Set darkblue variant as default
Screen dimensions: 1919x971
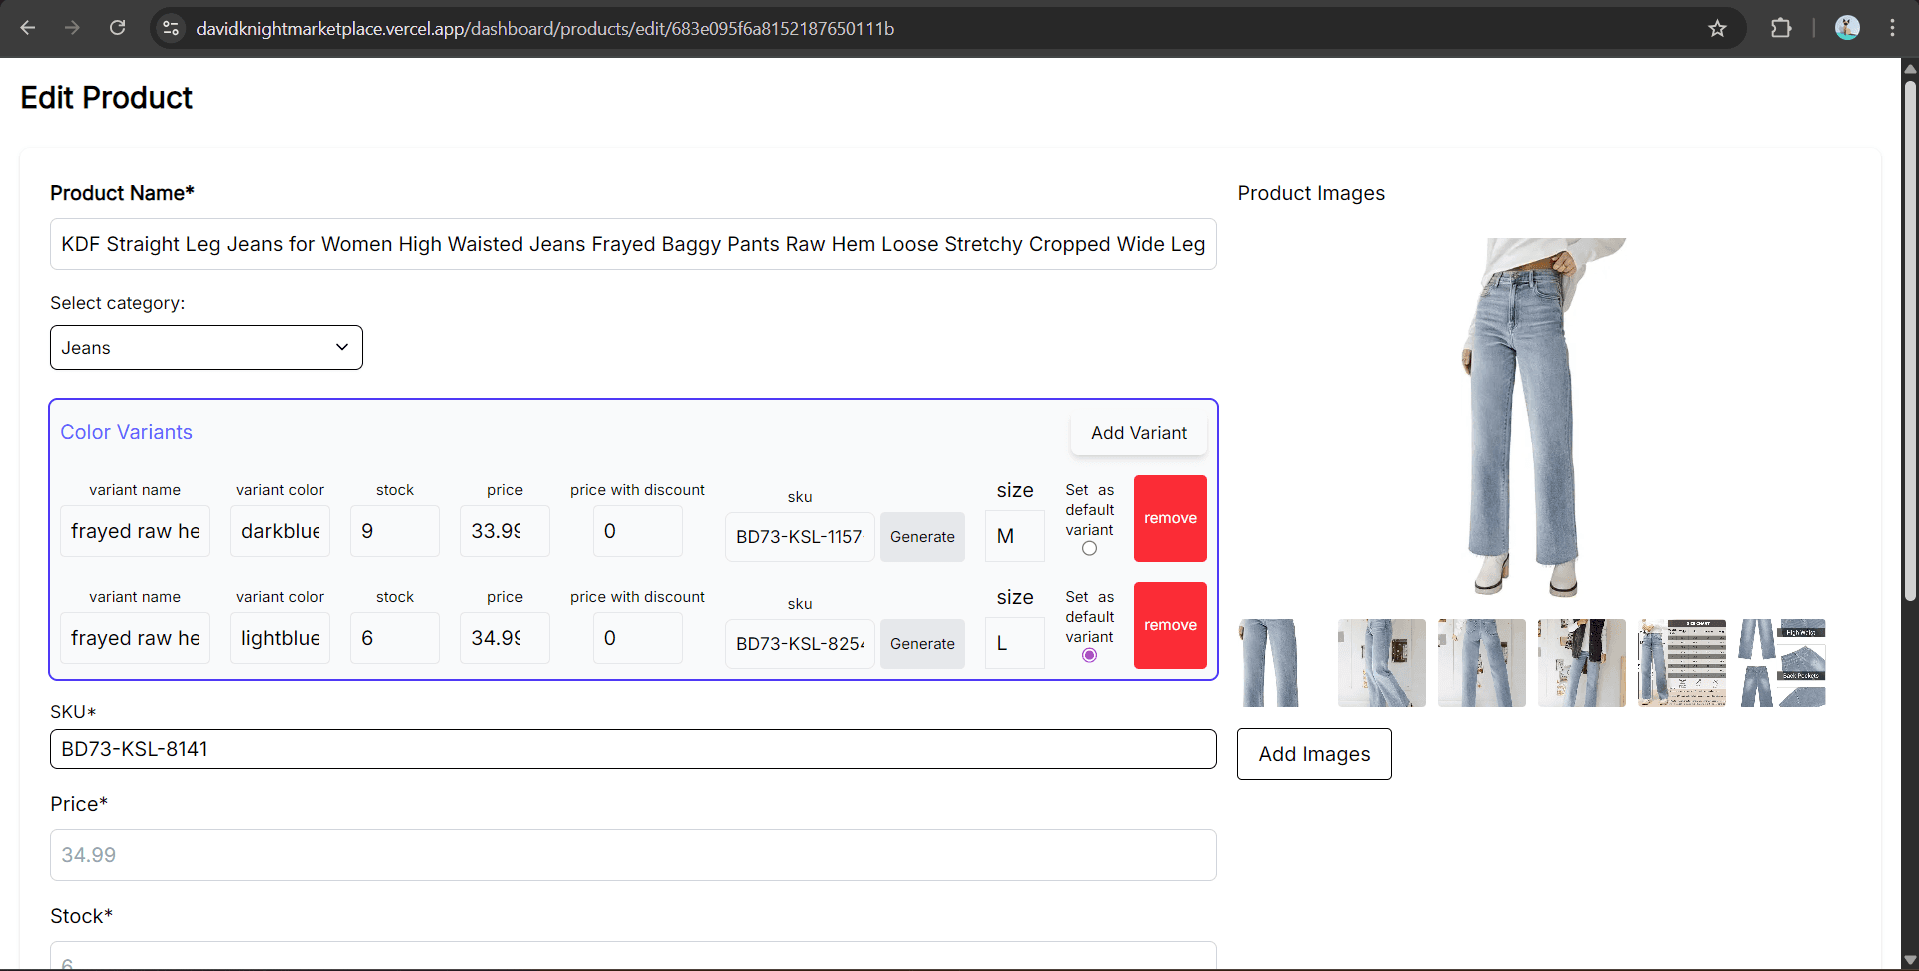(1089, 548)
